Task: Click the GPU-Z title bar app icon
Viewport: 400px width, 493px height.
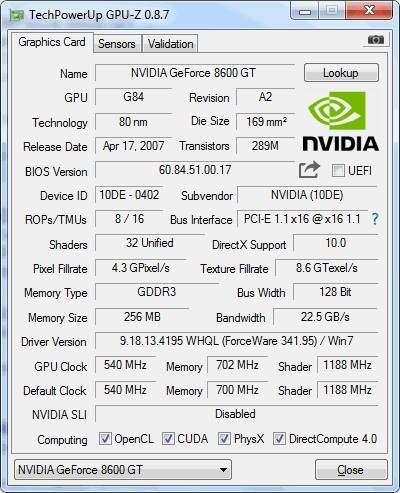Action: (17, 15)
